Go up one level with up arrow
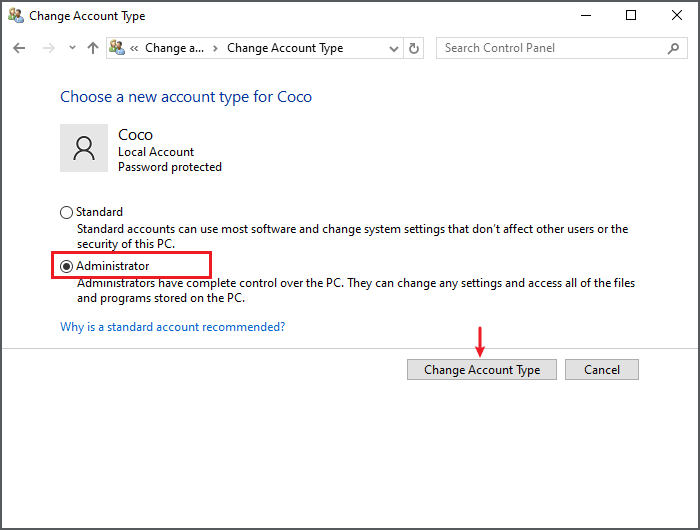700x530 pixels. (x=93, y=48)
